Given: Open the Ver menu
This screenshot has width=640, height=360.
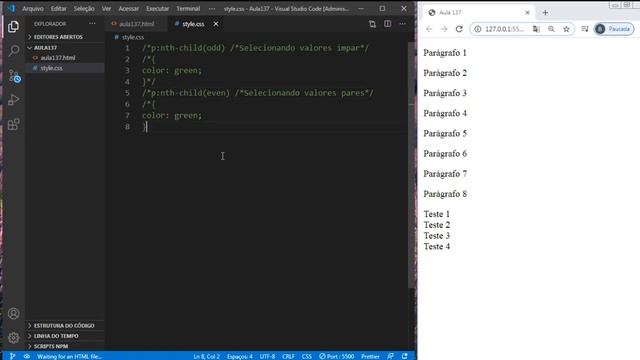Looking at the screenshot, I should [x=107, y=8].
